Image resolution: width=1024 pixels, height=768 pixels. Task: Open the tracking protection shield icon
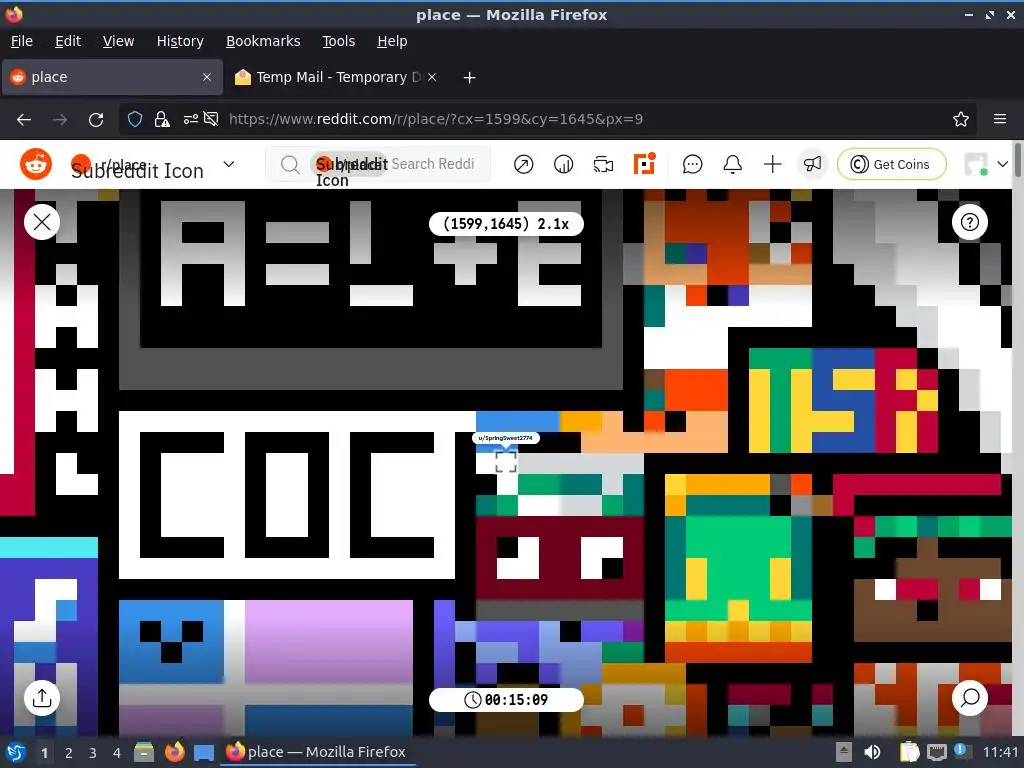click(x=135, y=119)
